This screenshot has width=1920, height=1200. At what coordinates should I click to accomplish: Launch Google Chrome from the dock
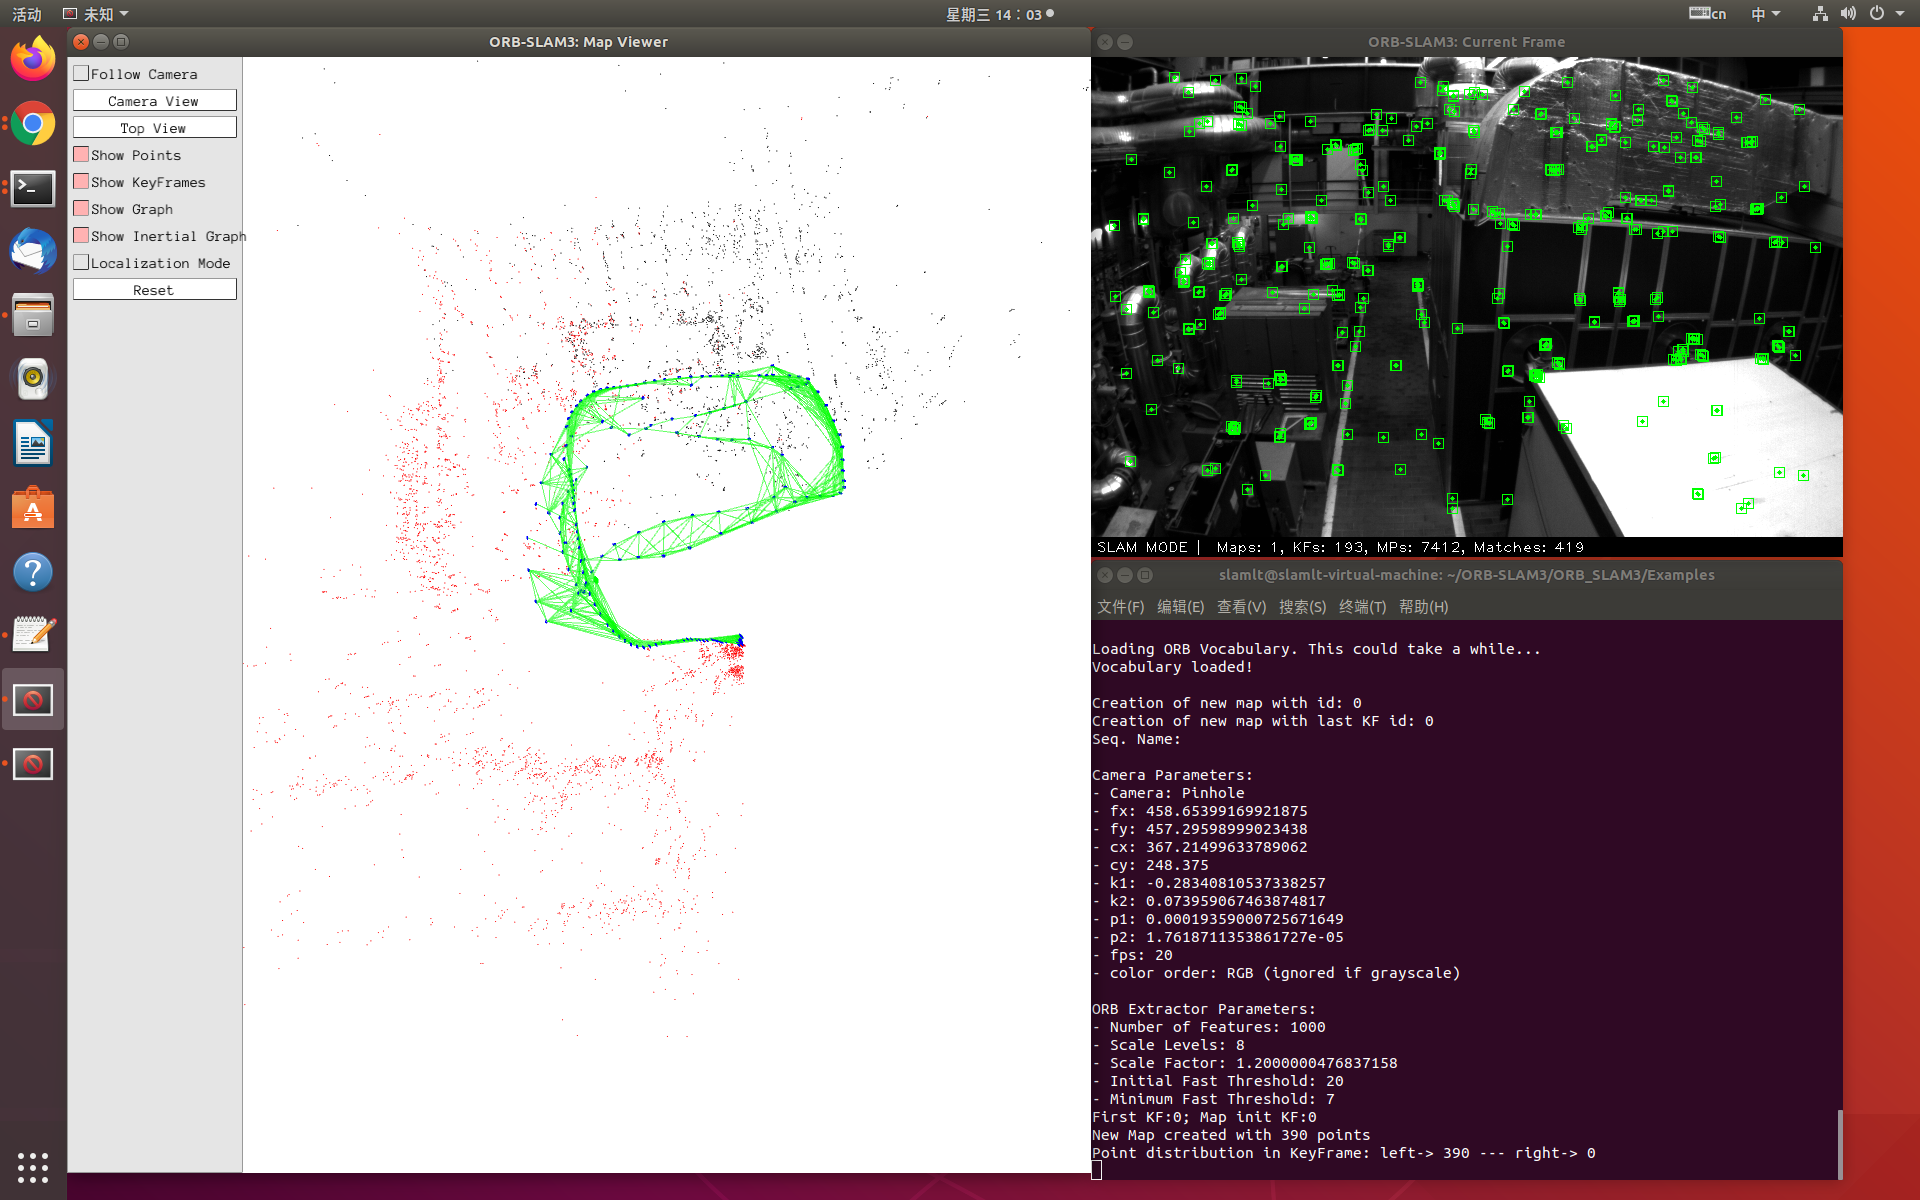click(33, 124)
